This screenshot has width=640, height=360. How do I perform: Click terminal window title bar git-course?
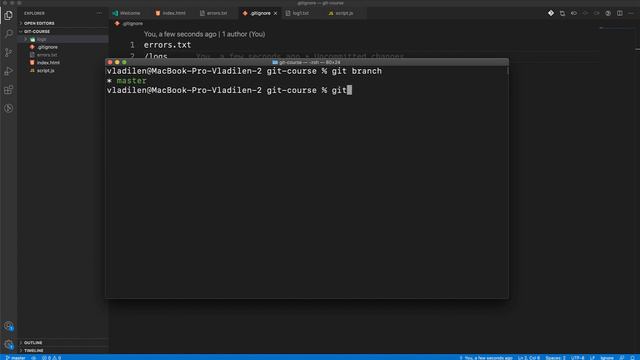click(307, 62)
